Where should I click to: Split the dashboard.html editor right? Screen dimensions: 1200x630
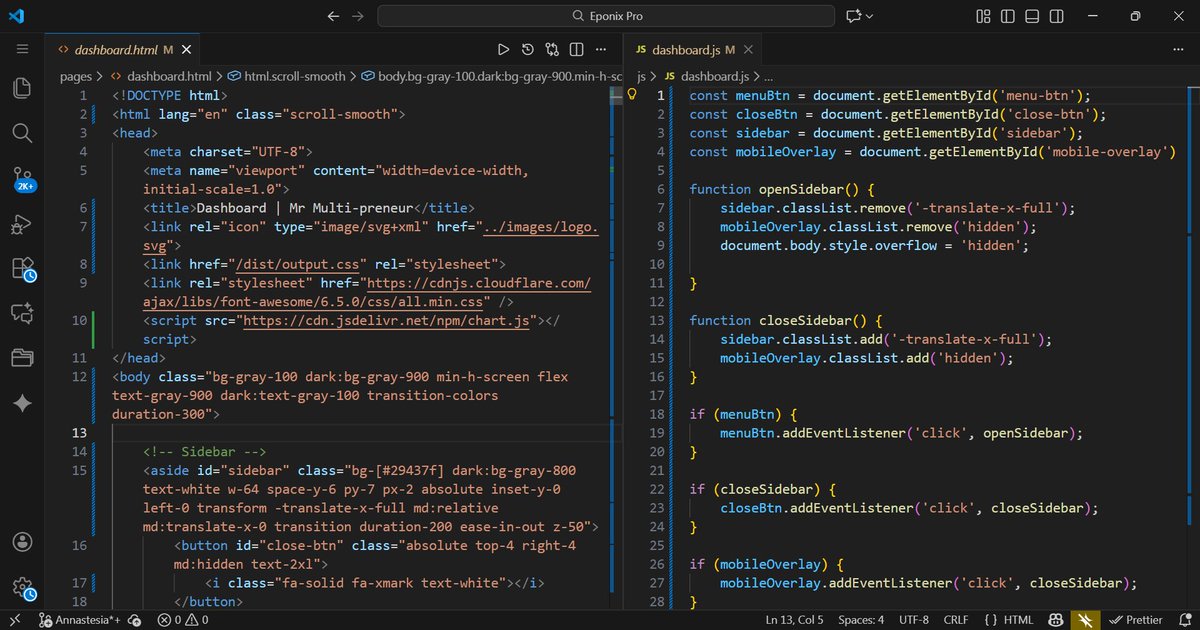coord(577,49)
